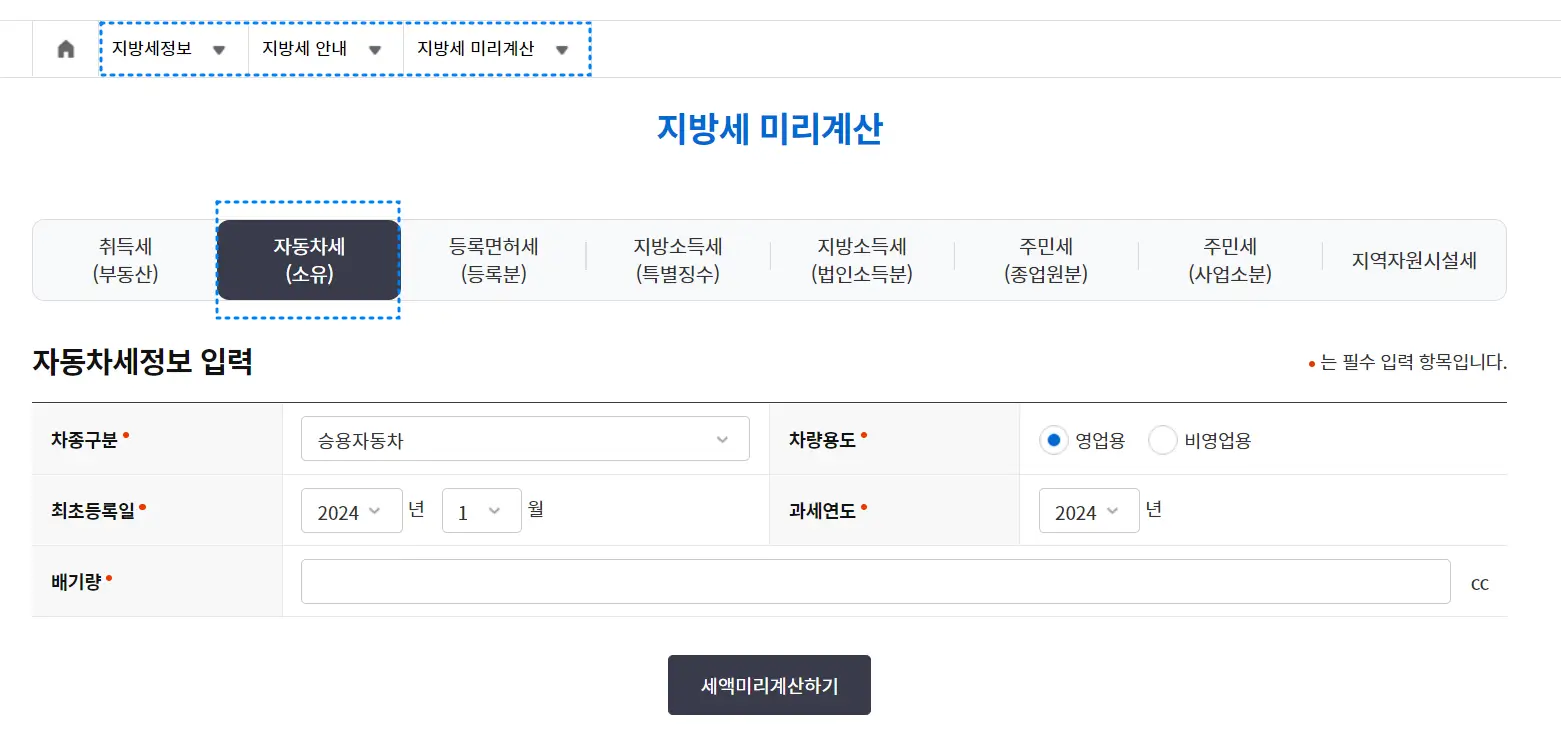This screenshot has height=737, width=1561.
Task: Open the 차종구분 vehicle type dropdown
Action: [x=524, y=438]
